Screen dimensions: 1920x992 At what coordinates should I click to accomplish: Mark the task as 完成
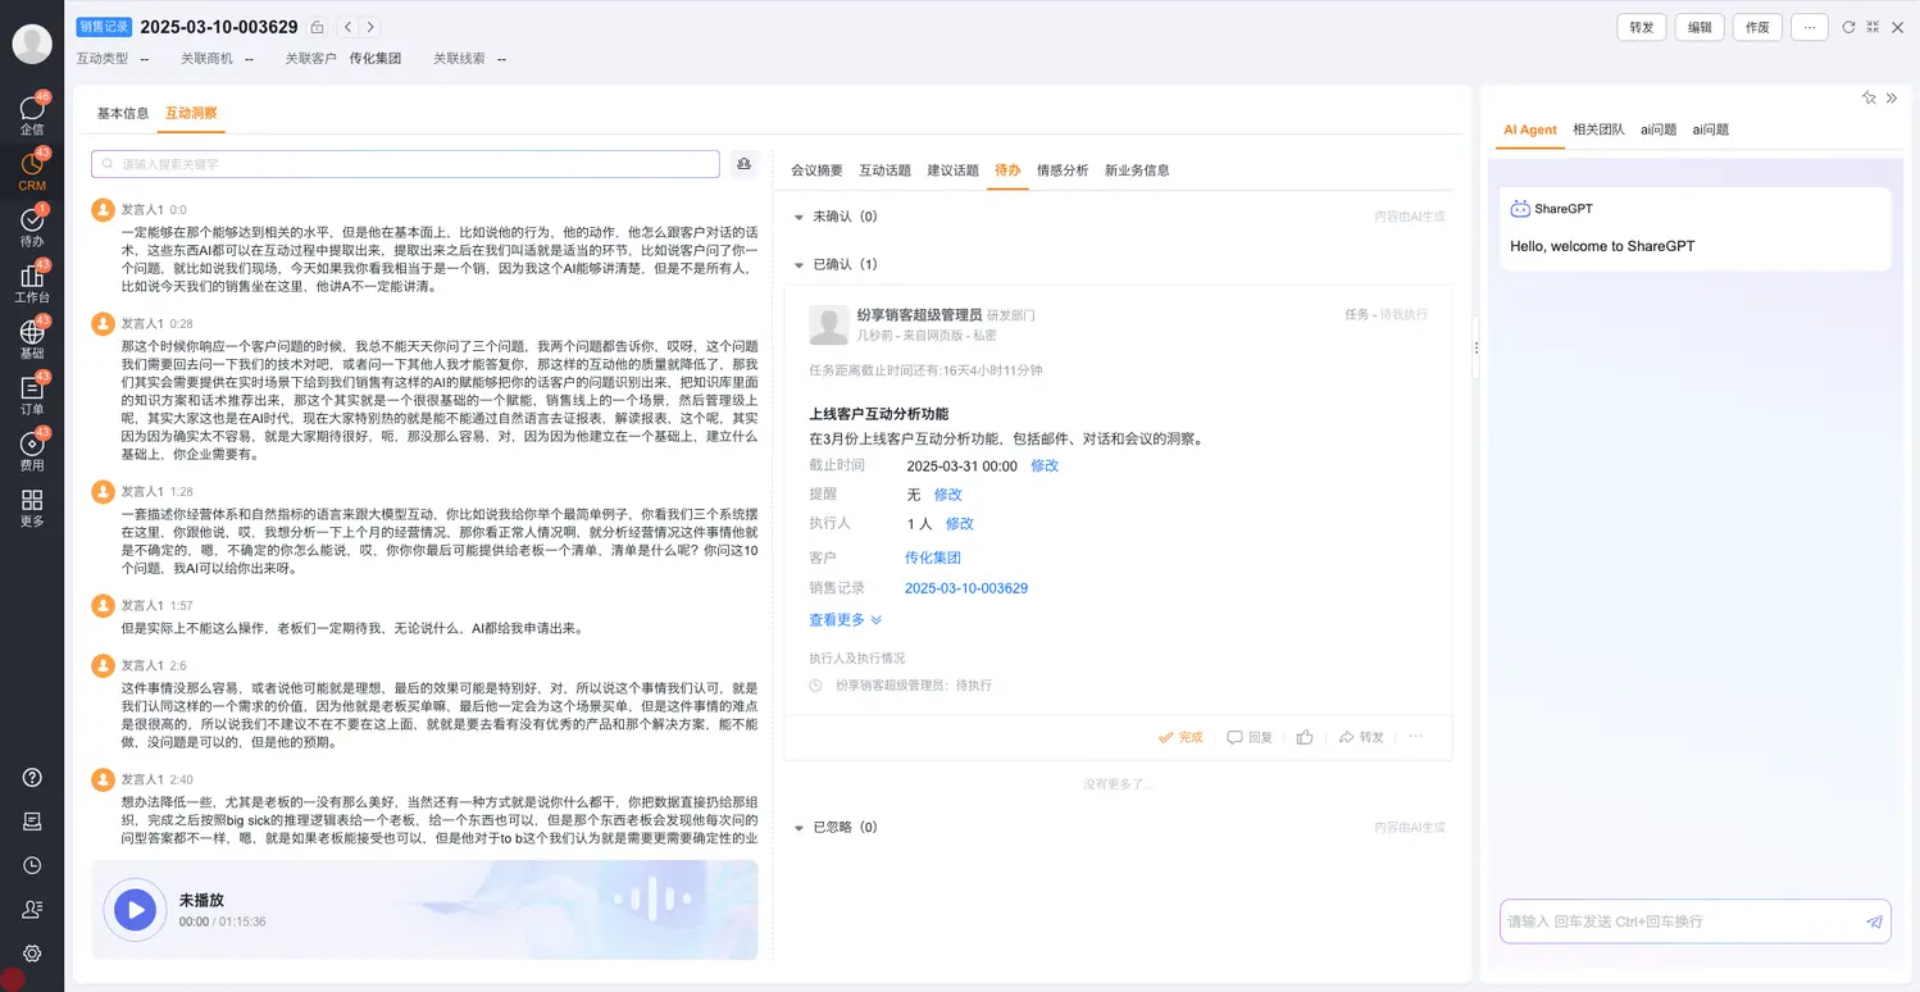click(1180, 737)
